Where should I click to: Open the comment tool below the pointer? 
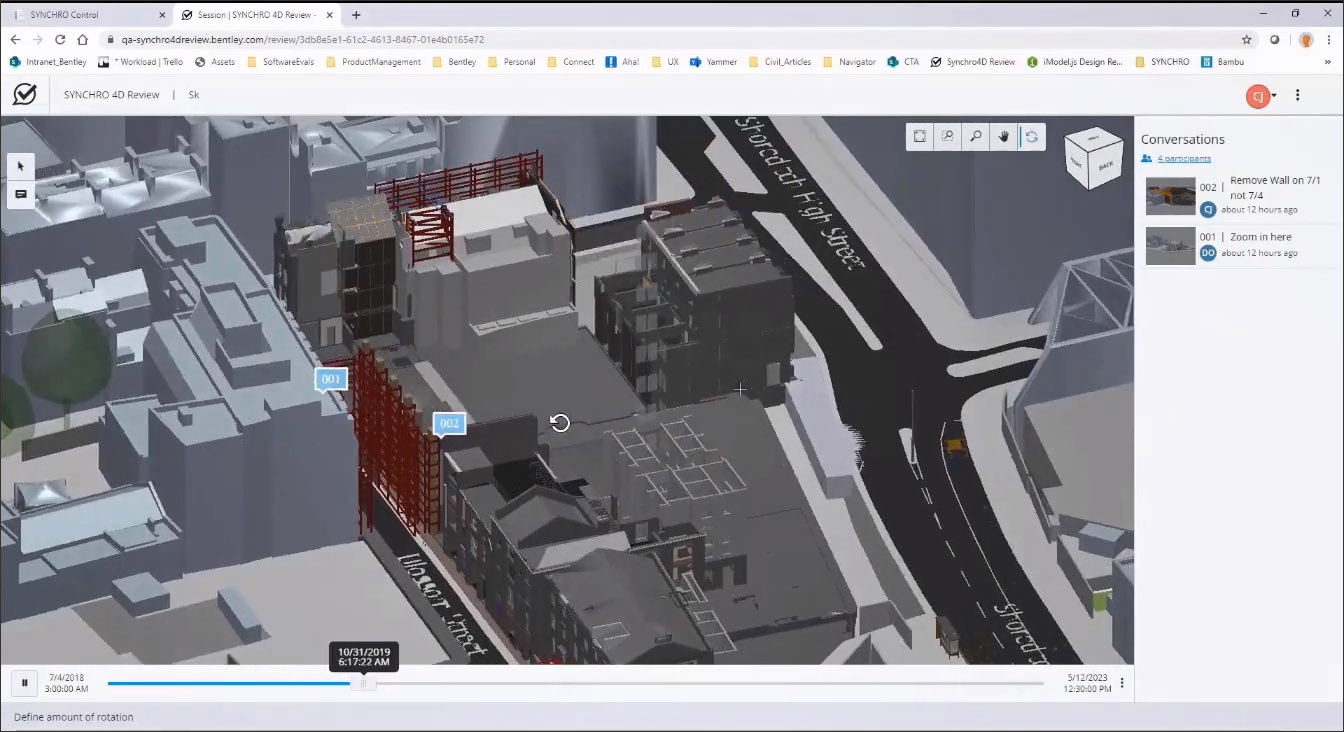[x=21, y=194]
